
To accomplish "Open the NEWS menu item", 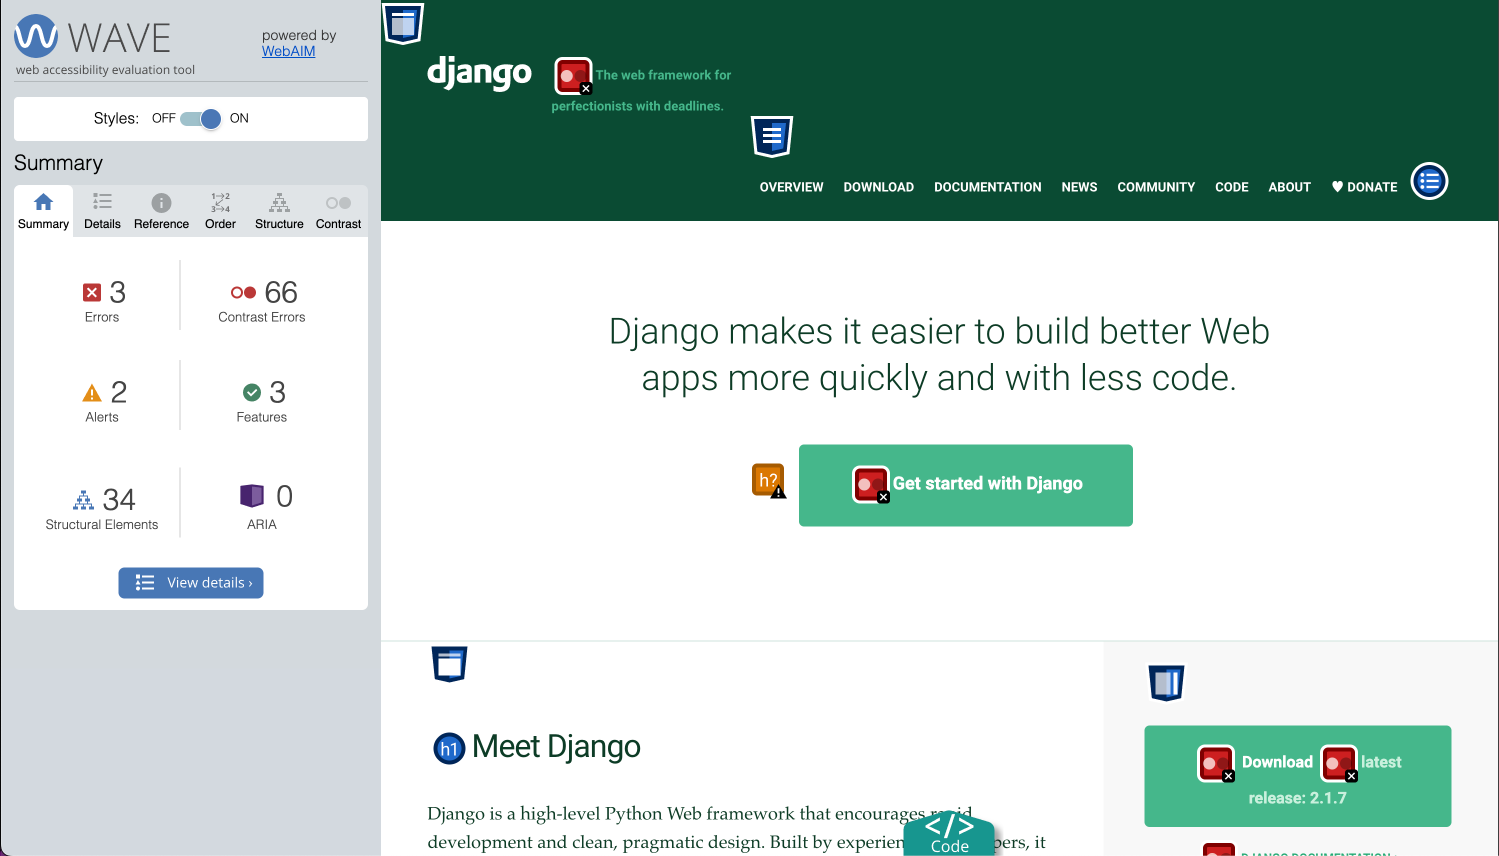I will (x=1079, y=187).
